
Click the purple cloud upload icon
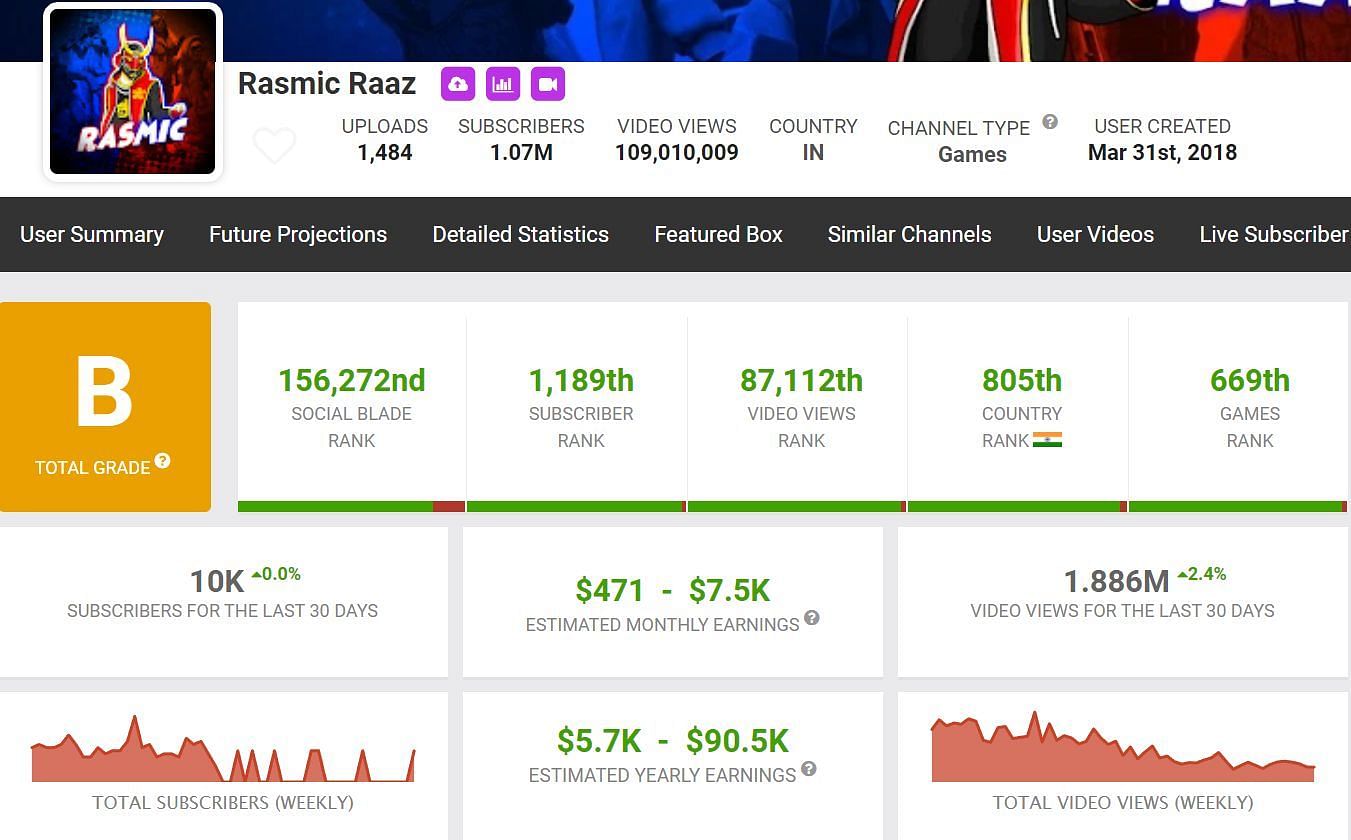pos(457,84)
